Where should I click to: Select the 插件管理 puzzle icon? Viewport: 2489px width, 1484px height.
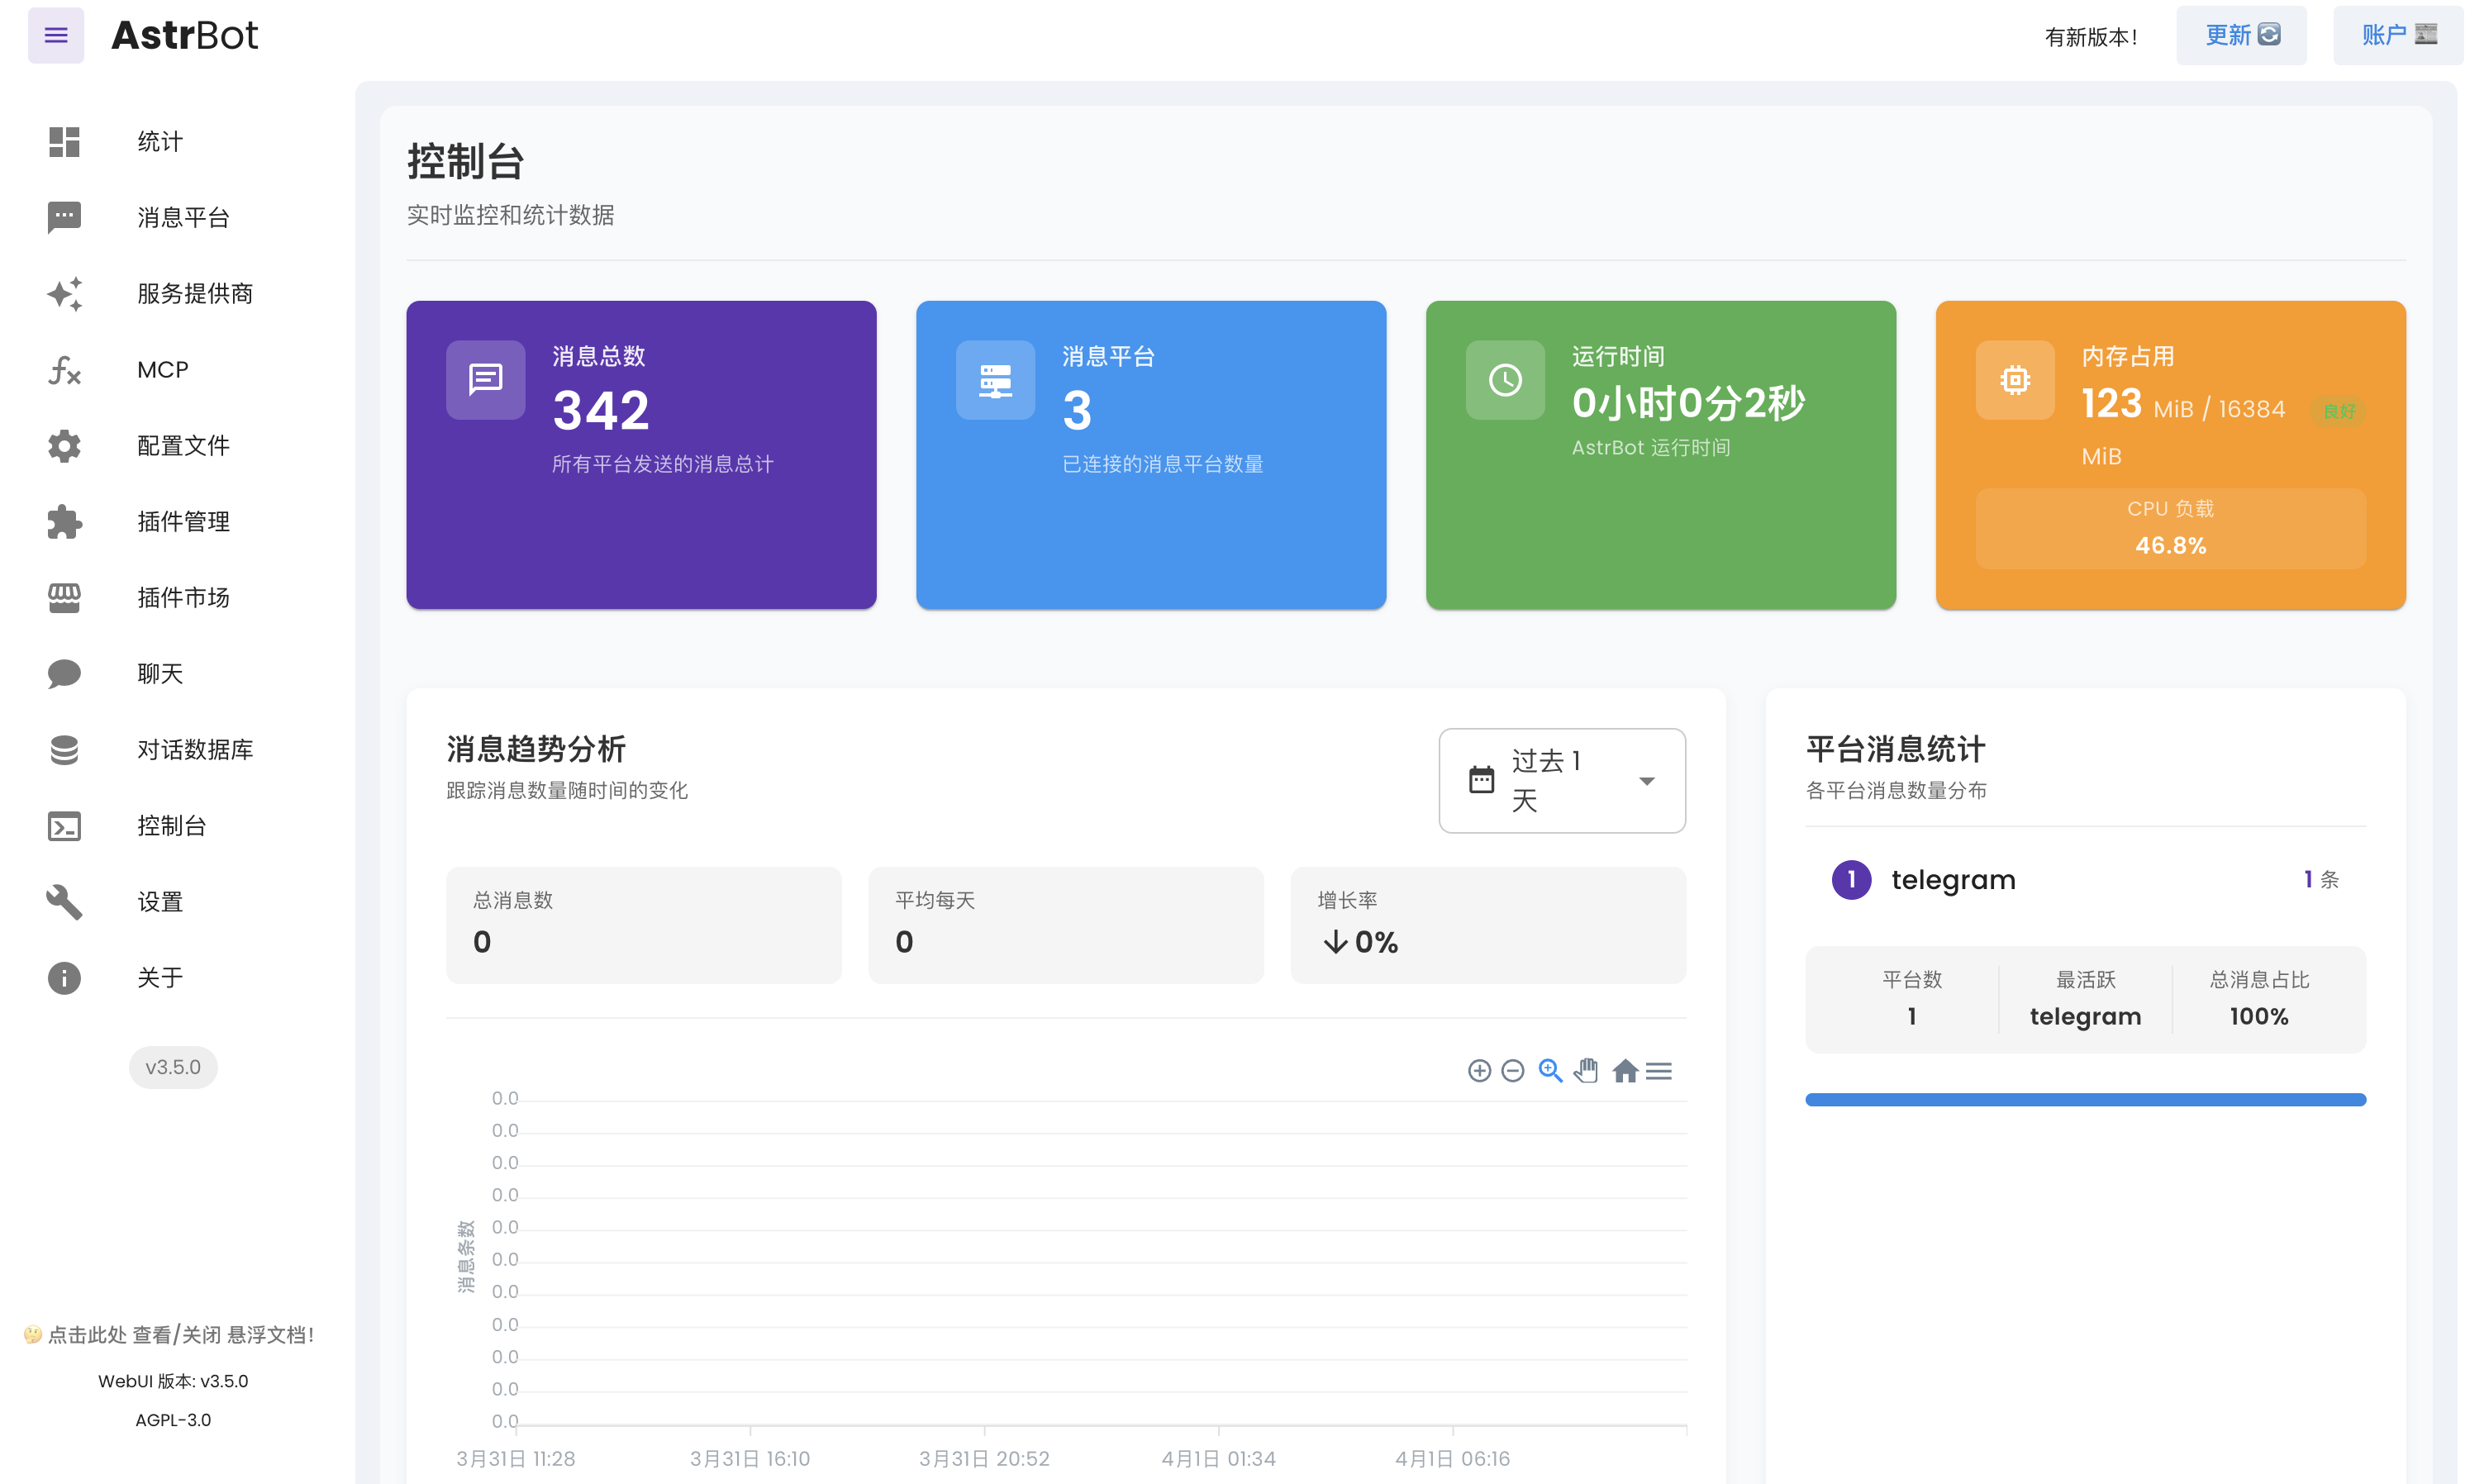(x=63, y=522)
